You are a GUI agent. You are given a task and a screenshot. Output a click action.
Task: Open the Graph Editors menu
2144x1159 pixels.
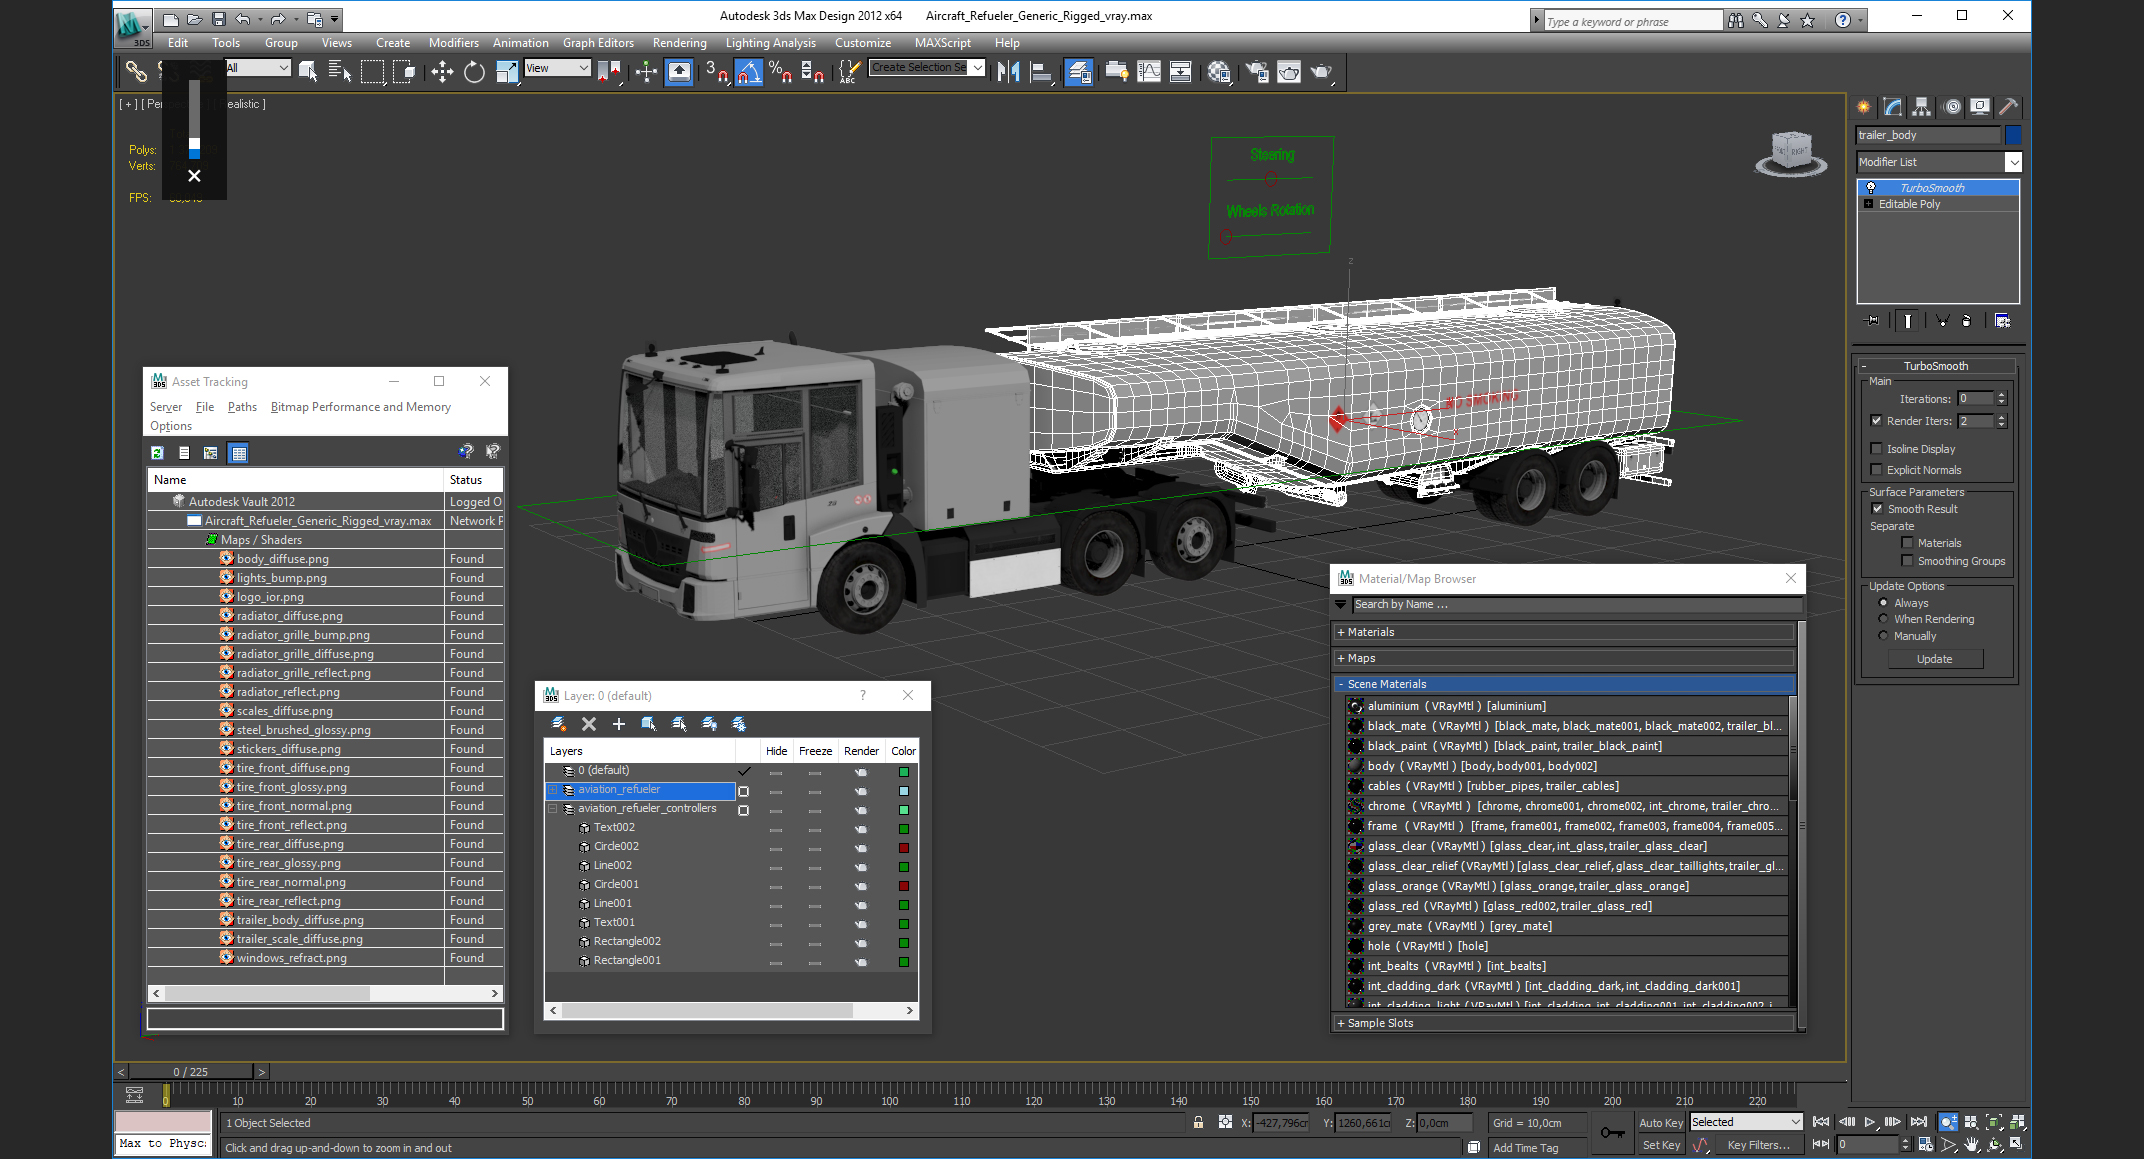click(x=598, y=43)
